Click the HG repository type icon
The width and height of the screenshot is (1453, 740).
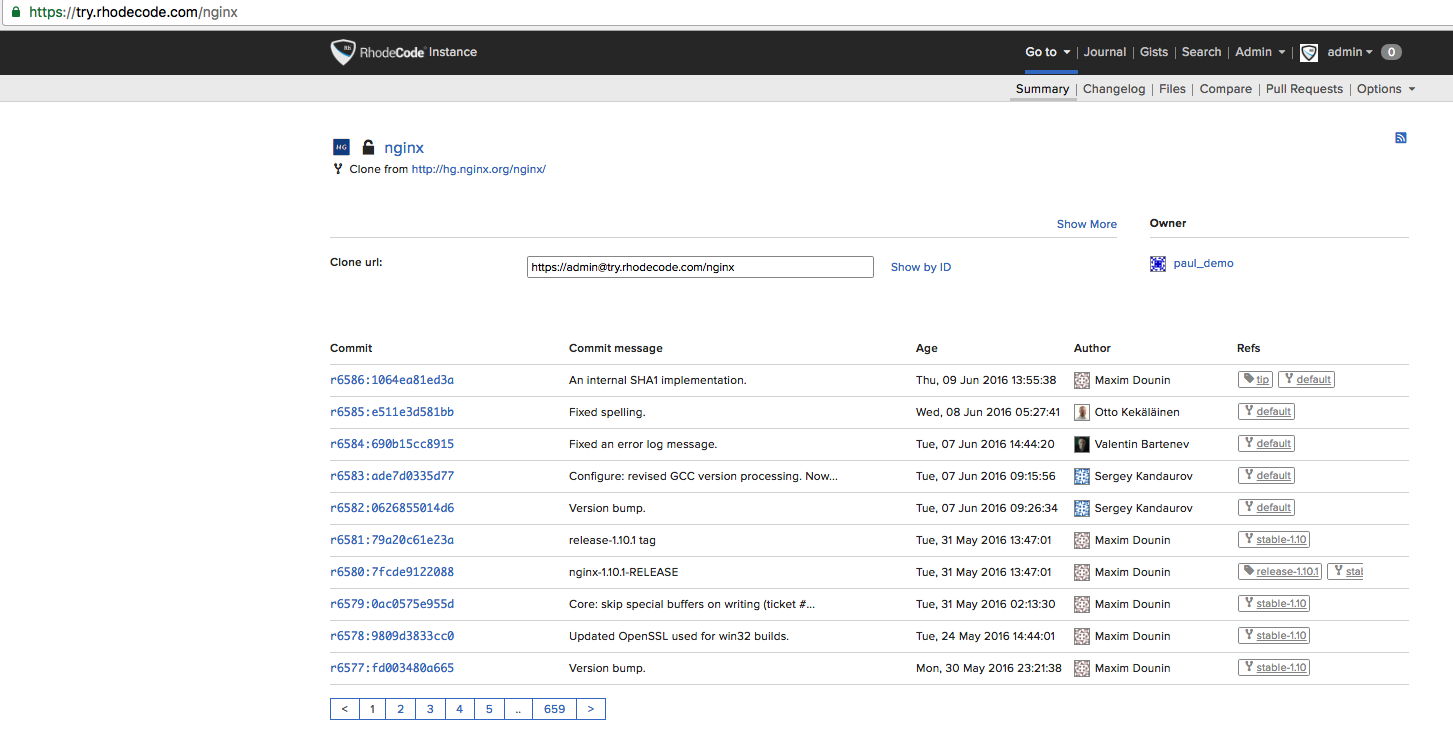pos(341,147)
